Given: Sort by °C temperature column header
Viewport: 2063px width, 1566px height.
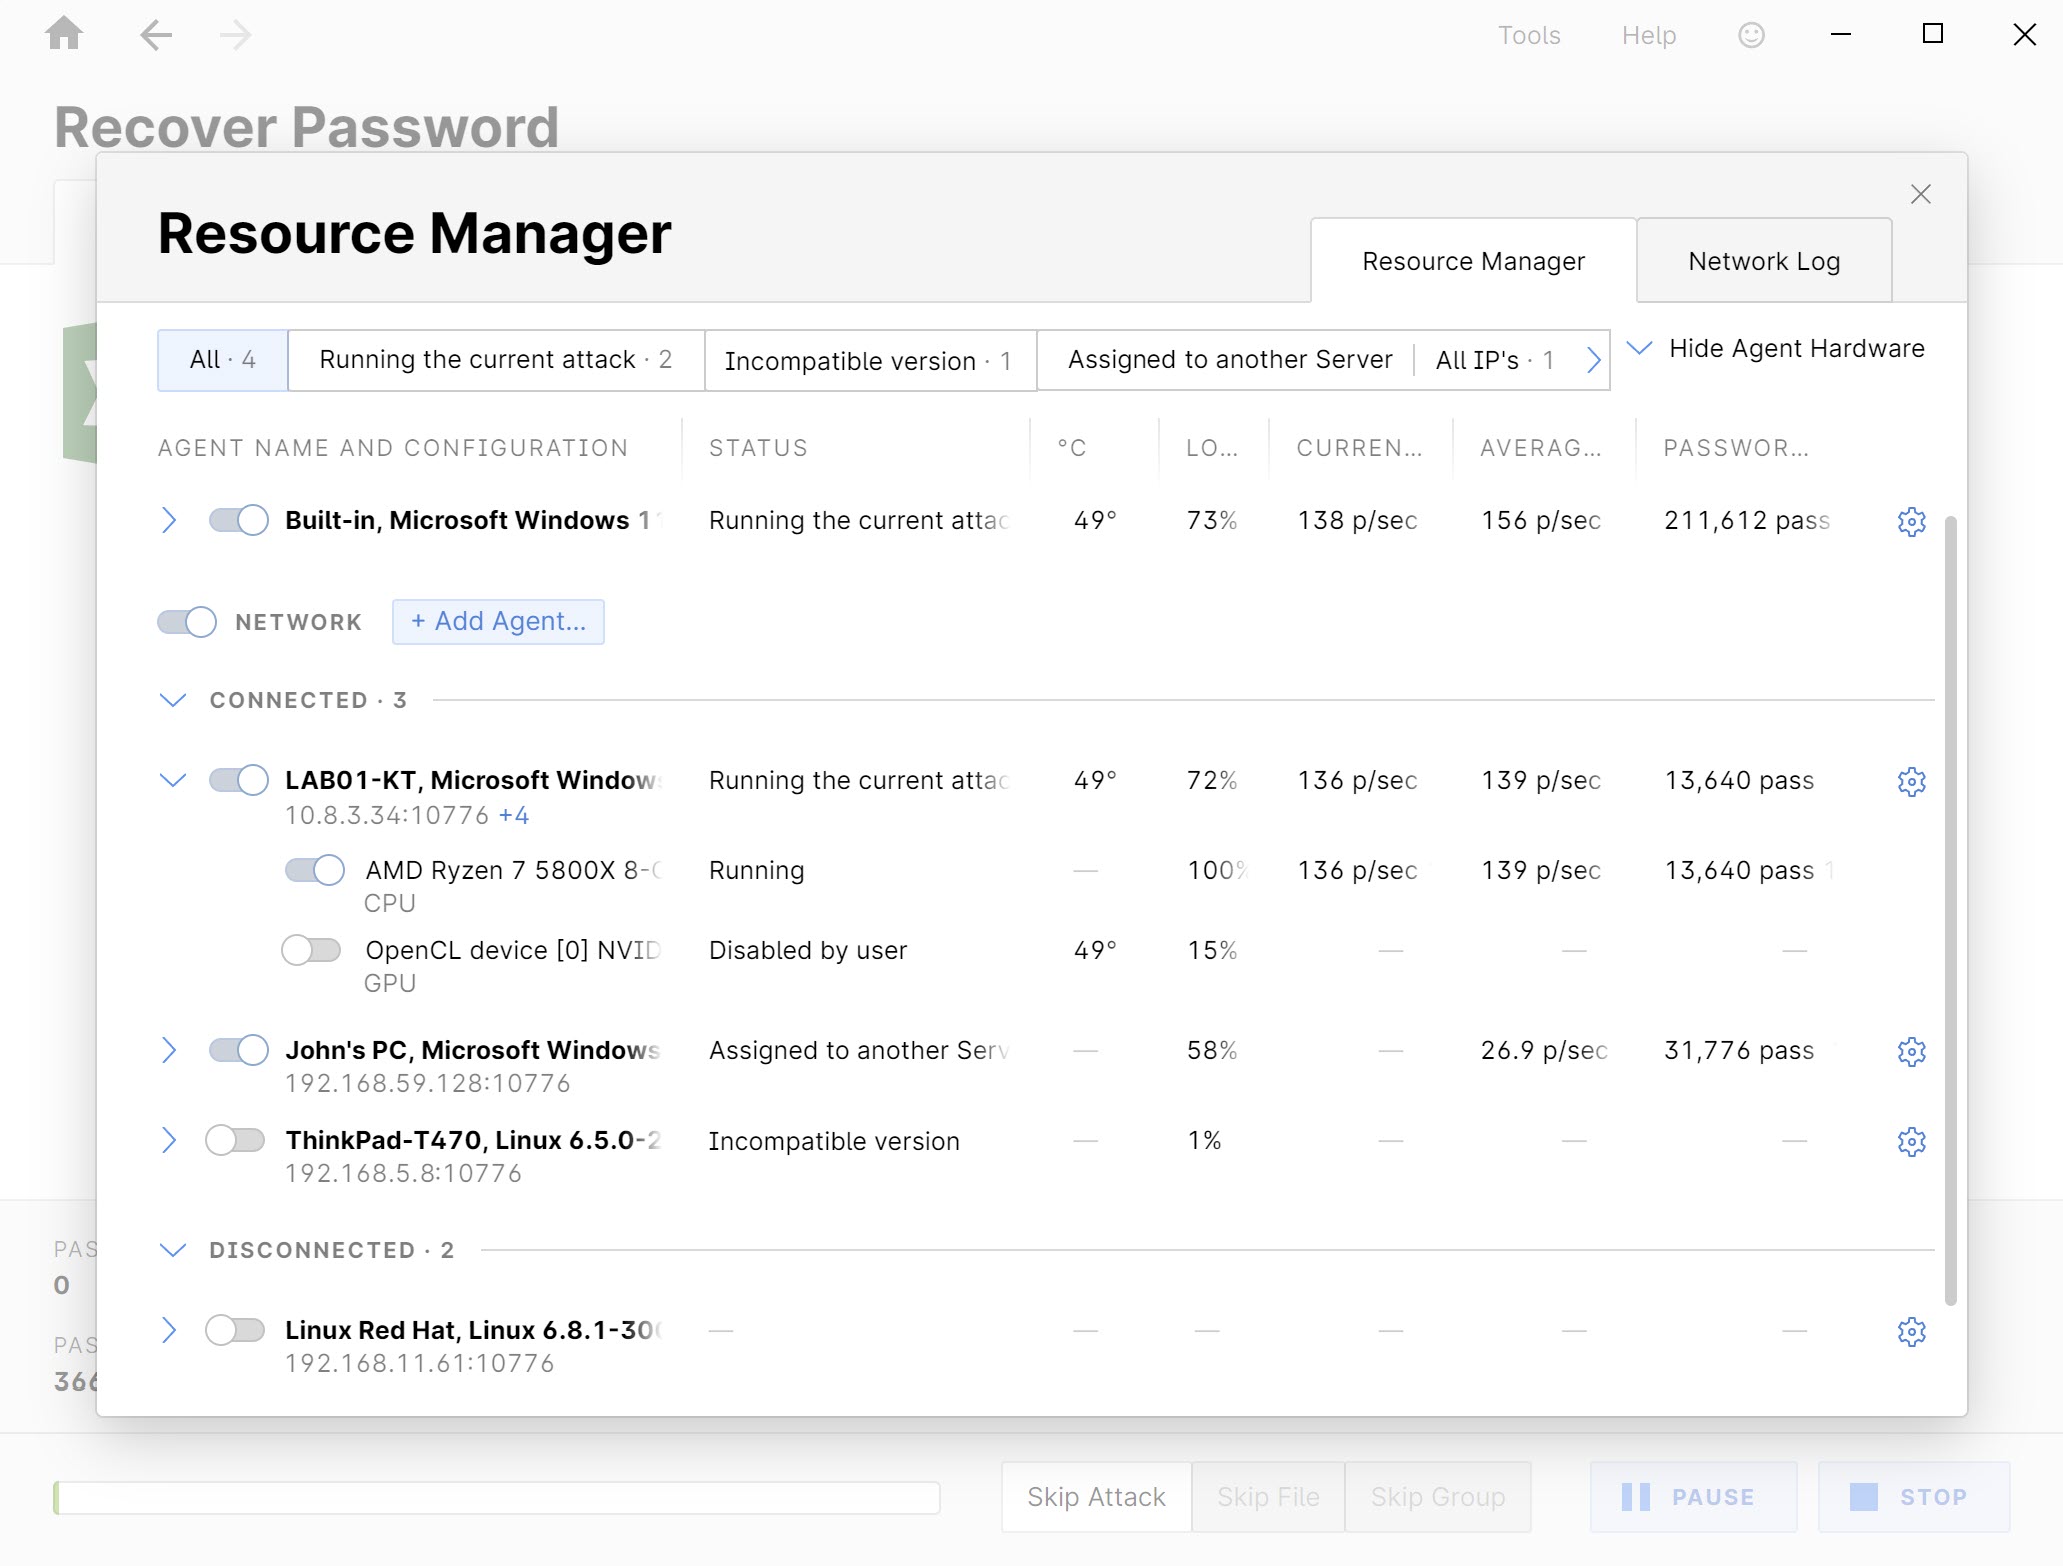Looking at the screenshot, I should pyautogui.click(x=1072, y=448).
